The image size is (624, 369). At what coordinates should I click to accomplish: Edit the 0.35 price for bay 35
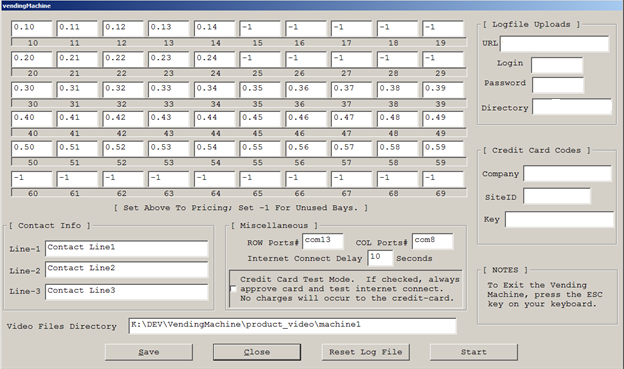coord(260,90)
